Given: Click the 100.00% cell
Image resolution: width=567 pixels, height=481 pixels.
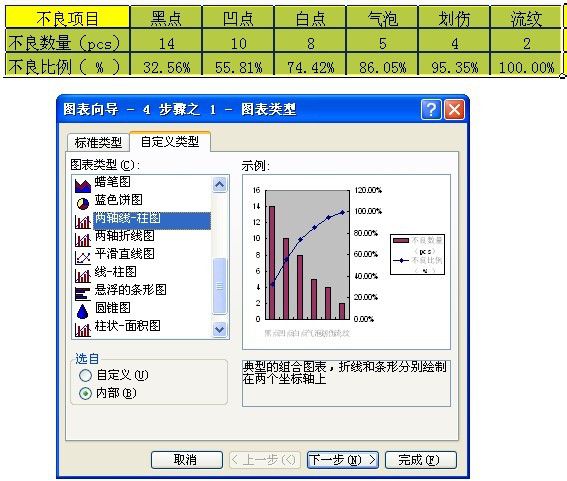Looking at the screenshot, I should pyautogui.click(x=526, y=64).
